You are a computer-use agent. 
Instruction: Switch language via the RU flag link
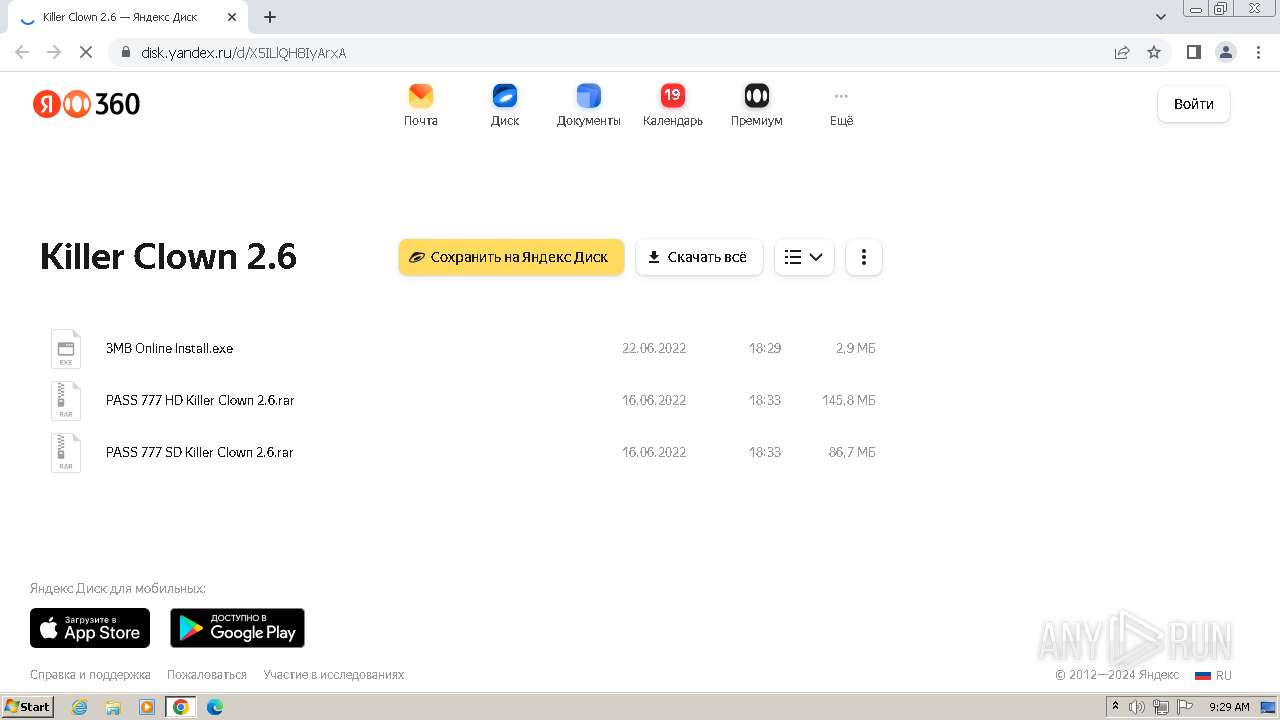click(x=1214, y=676)
